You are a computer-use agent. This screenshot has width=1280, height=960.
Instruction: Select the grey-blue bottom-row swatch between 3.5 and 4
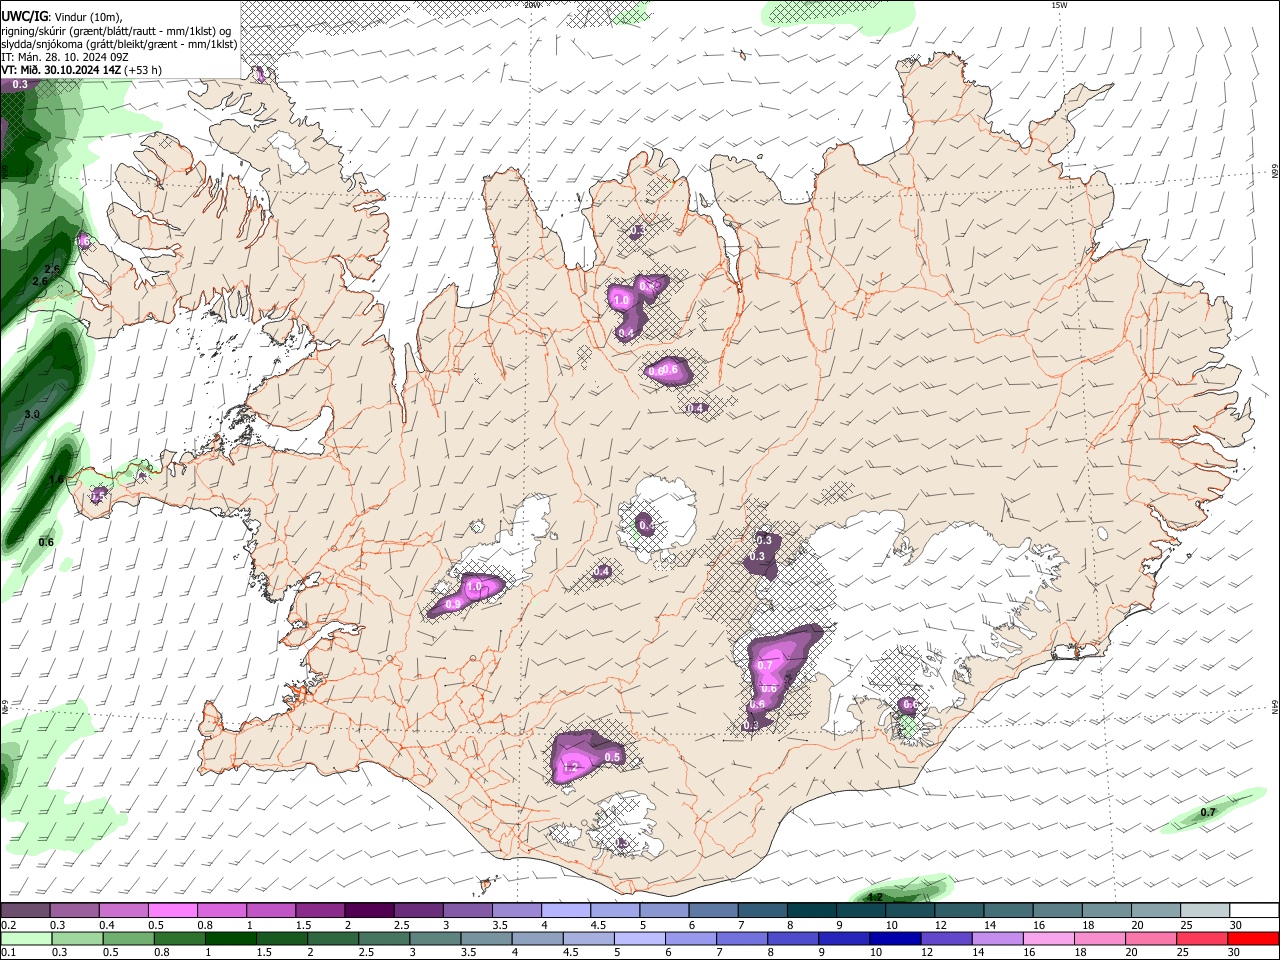pyautogui.click(x=486, y=939)
